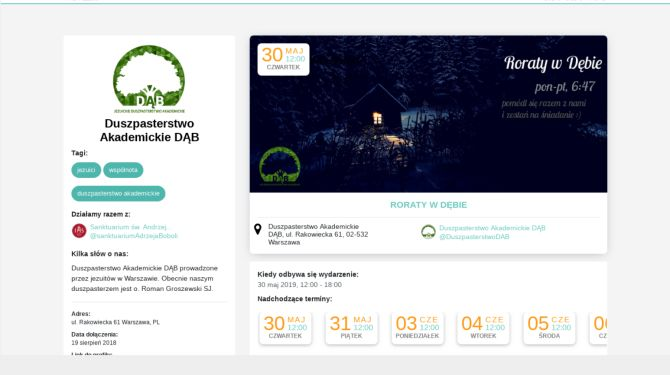Choose the 05 CZE Środa date card

coord(549,328)
